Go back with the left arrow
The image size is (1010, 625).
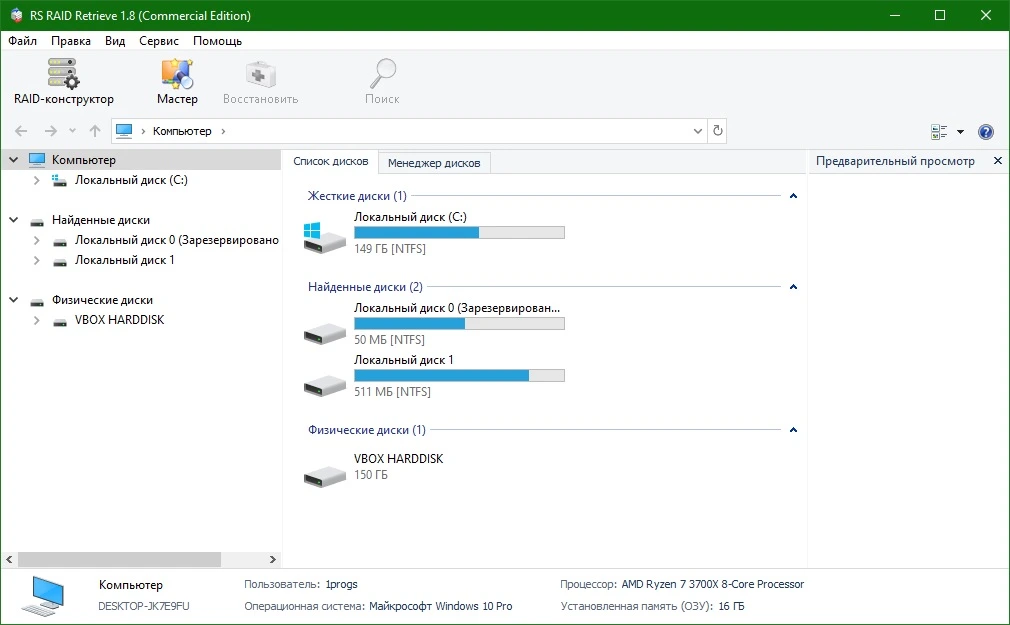click(x=21, y=131)
